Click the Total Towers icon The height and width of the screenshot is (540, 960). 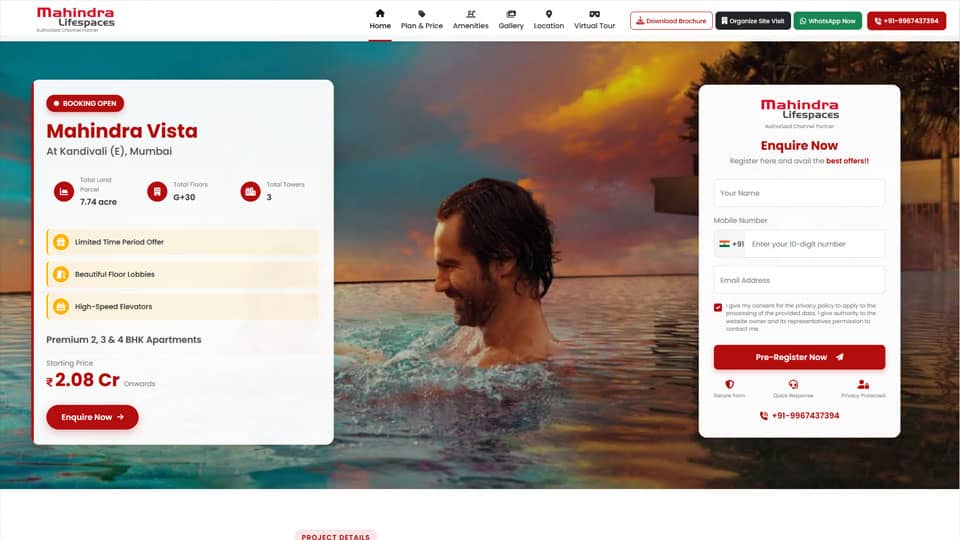click(250, 192)
